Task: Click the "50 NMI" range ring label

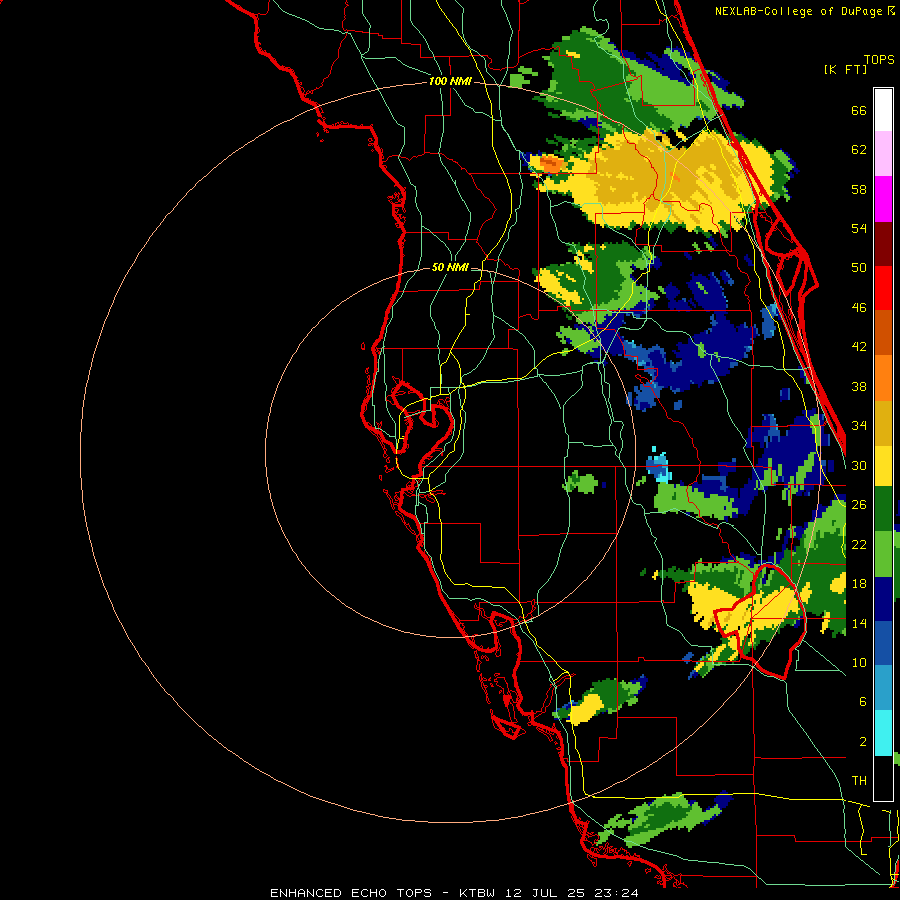Action: click(x=450, y=267)
